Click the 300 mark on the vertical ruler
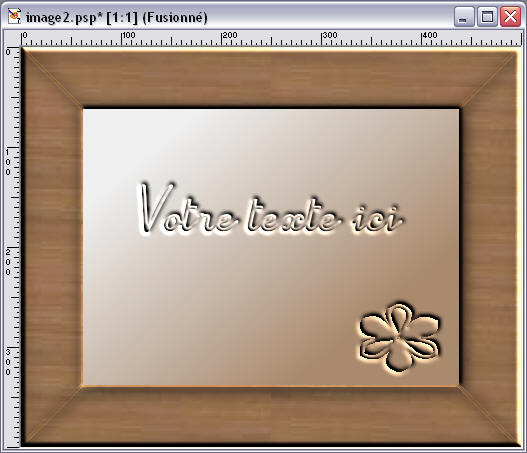 [8, 362]
